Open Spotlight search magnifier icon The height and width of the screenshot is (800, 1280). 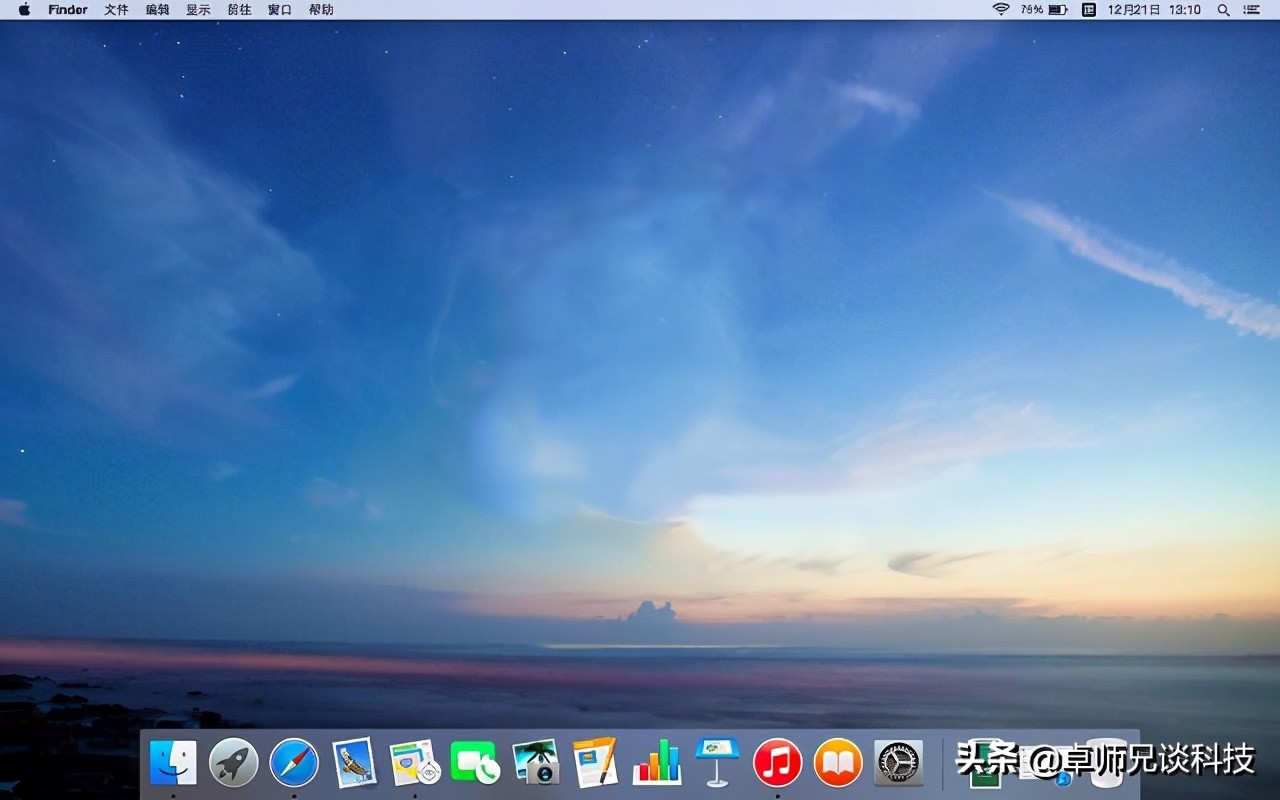pyautogui.click(x=1223, y=10)
